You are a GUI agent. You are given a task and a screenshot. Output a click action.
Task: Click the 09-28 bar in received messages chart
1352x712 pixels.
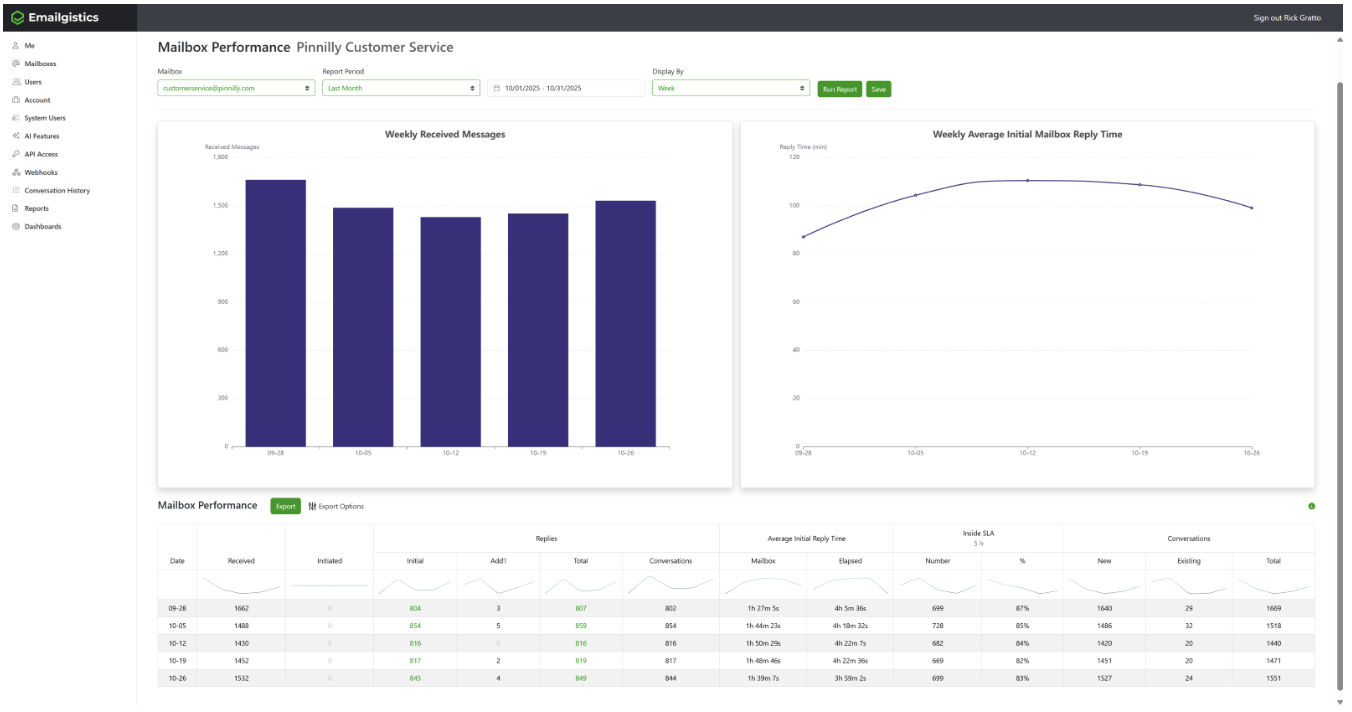tap(276, 313)
